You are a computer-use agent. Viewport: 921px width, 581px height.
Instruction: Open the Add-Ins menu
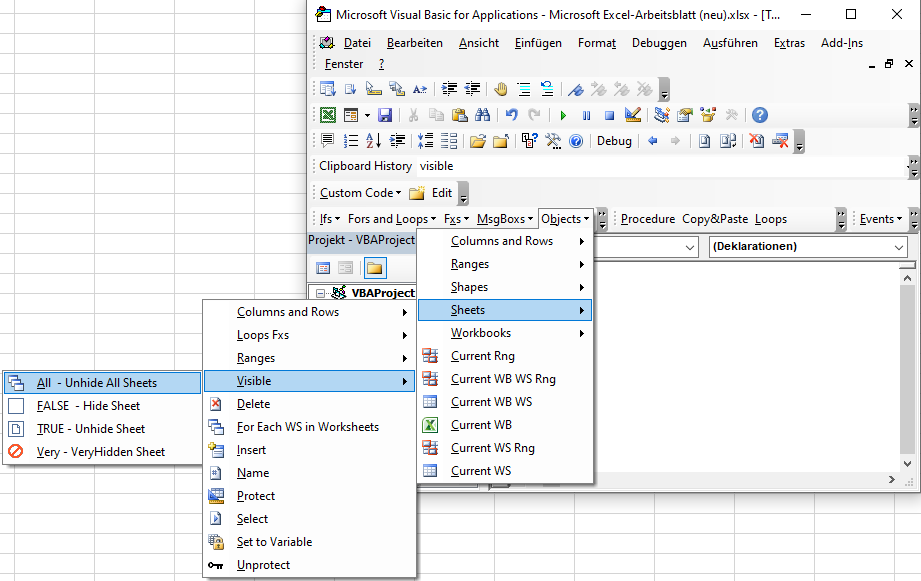coord(842,43)
